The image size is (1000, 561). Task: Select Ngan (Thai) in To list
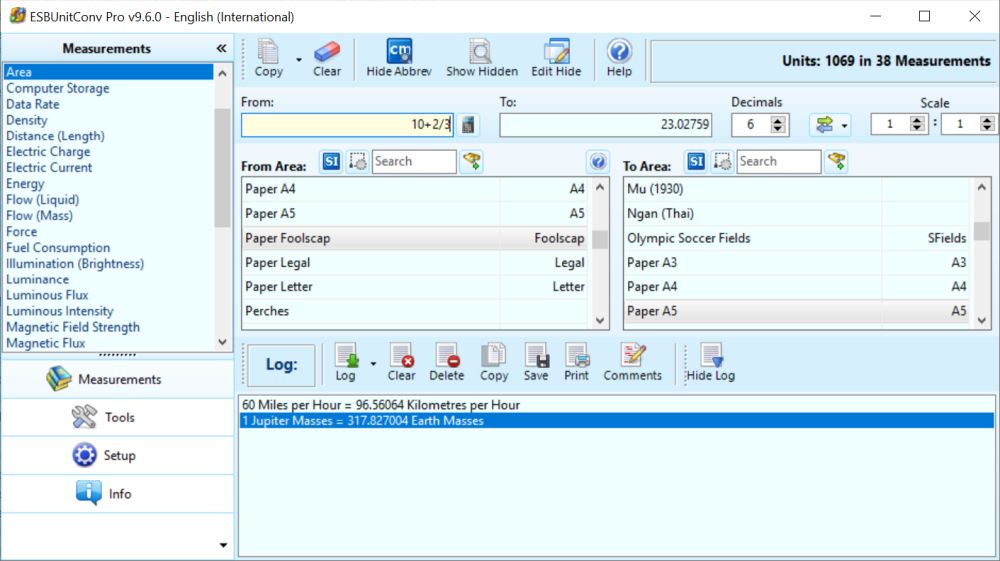click(797, 214)
